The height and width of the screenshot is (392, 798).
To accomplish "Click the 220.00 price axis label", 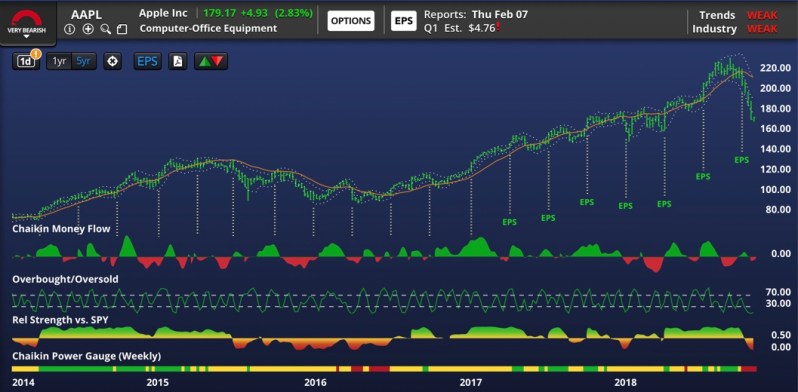I will click(x=776, y=68).
